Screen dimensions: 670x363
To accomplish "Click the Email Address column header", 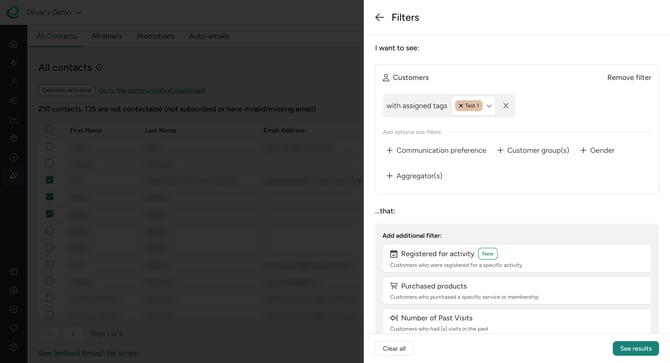I will click(284, 130).
